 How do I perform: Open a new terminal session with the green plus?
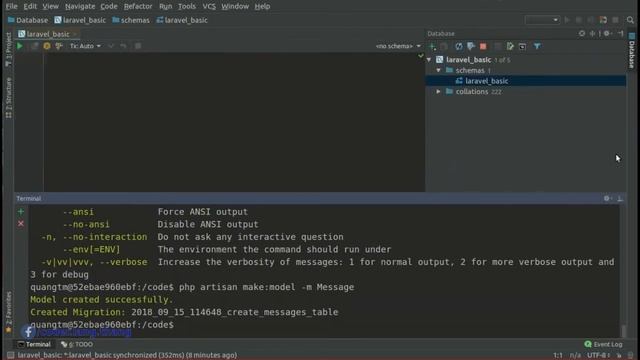point(21,212)
